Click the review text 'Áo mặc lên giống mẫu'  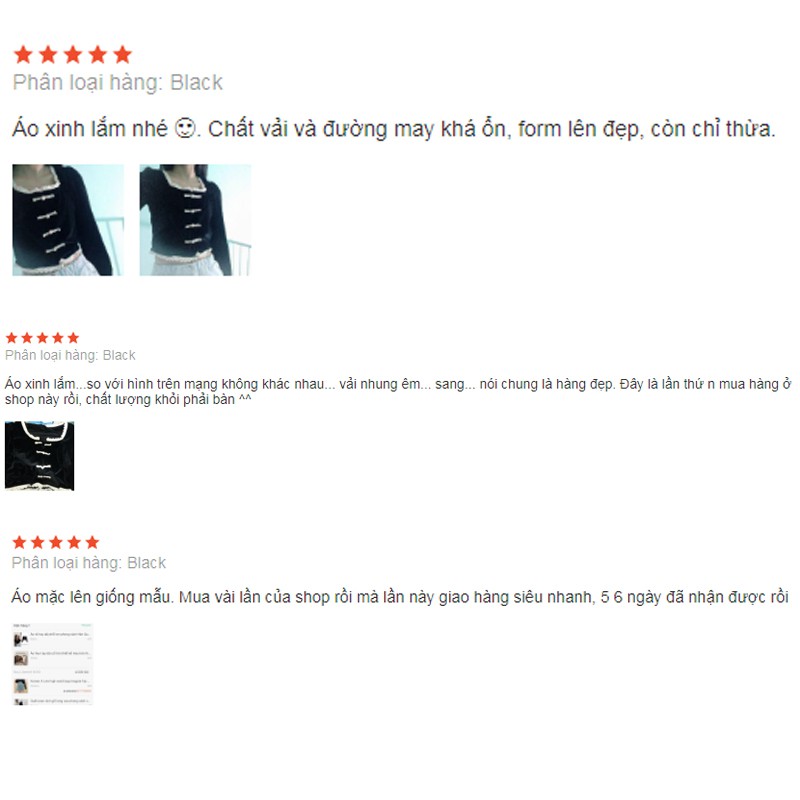[400, 597]
